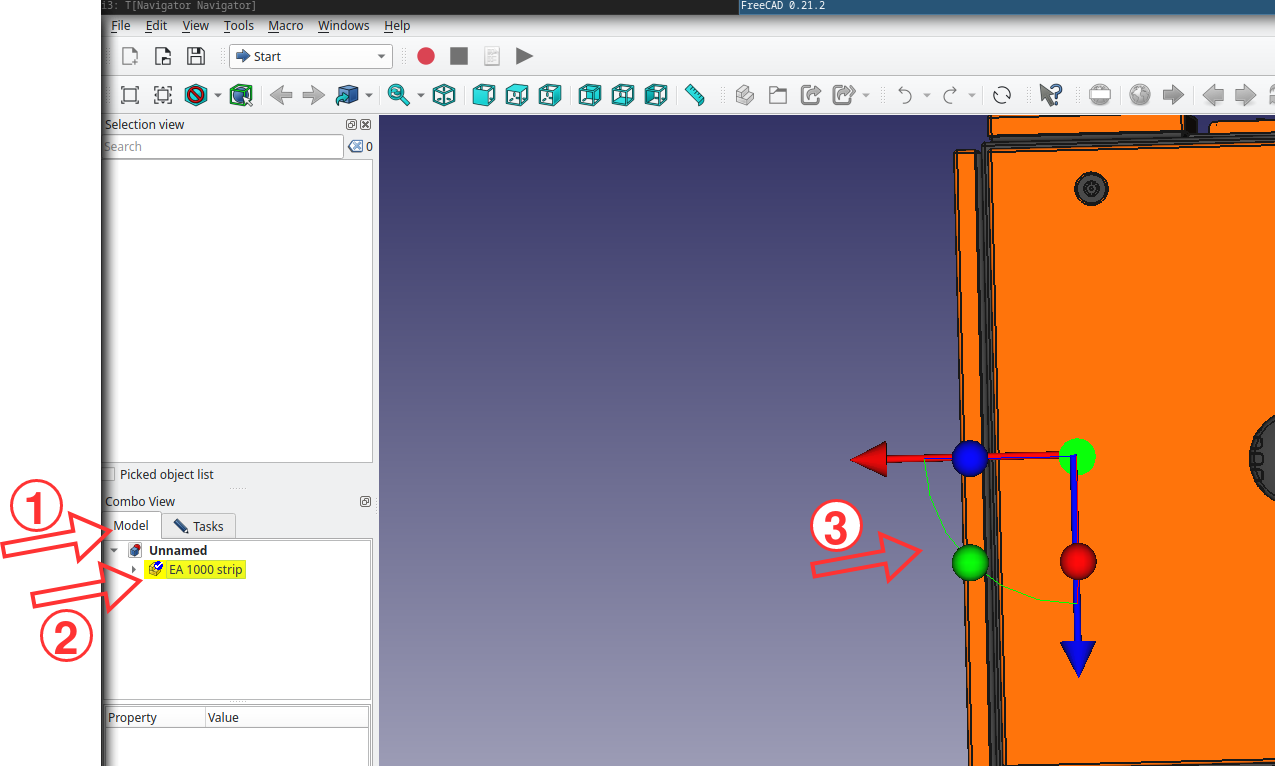Click the Fit selection icon
The height and width of the screenshot is (766, 1276).
(x=163, y=95)
